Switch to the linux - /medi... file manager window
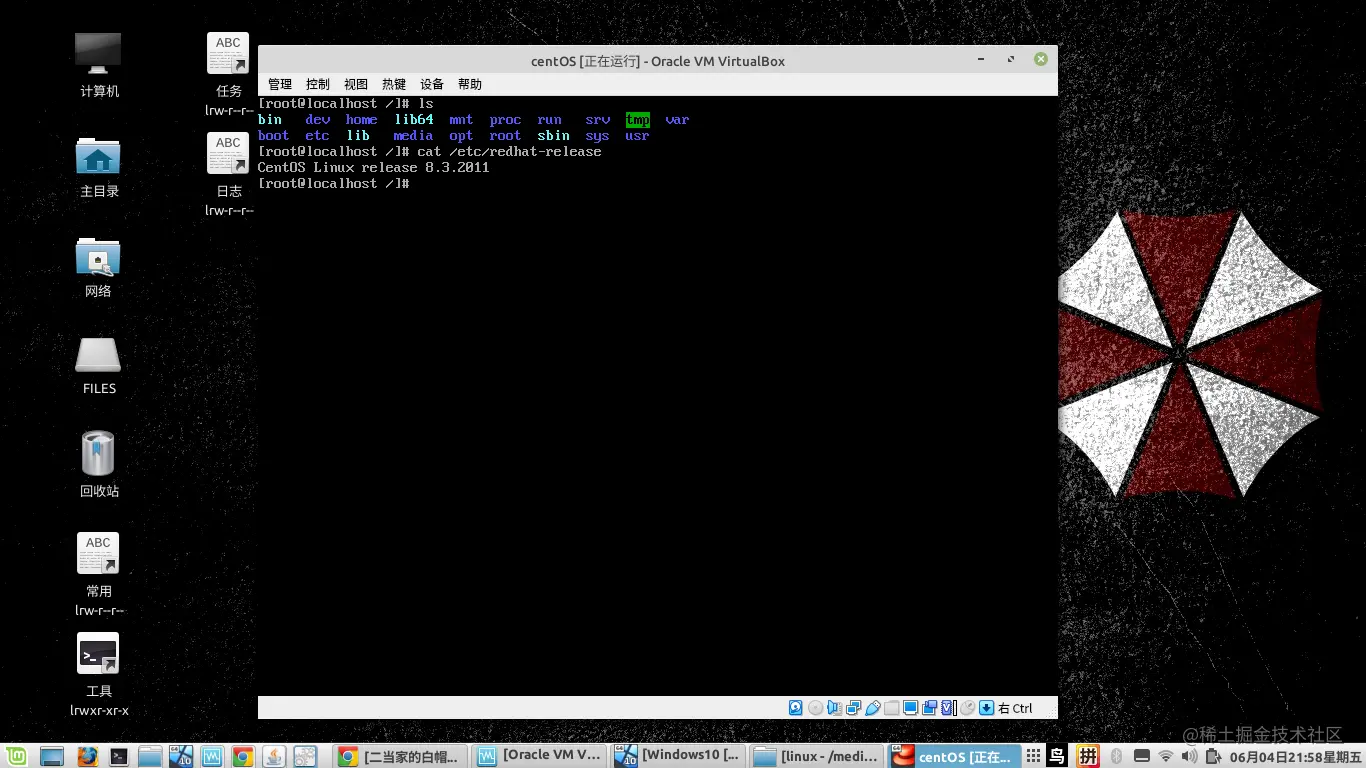The height and width of the screenshot is (768, 1366). pyautogui.click(x=817, y=756)
